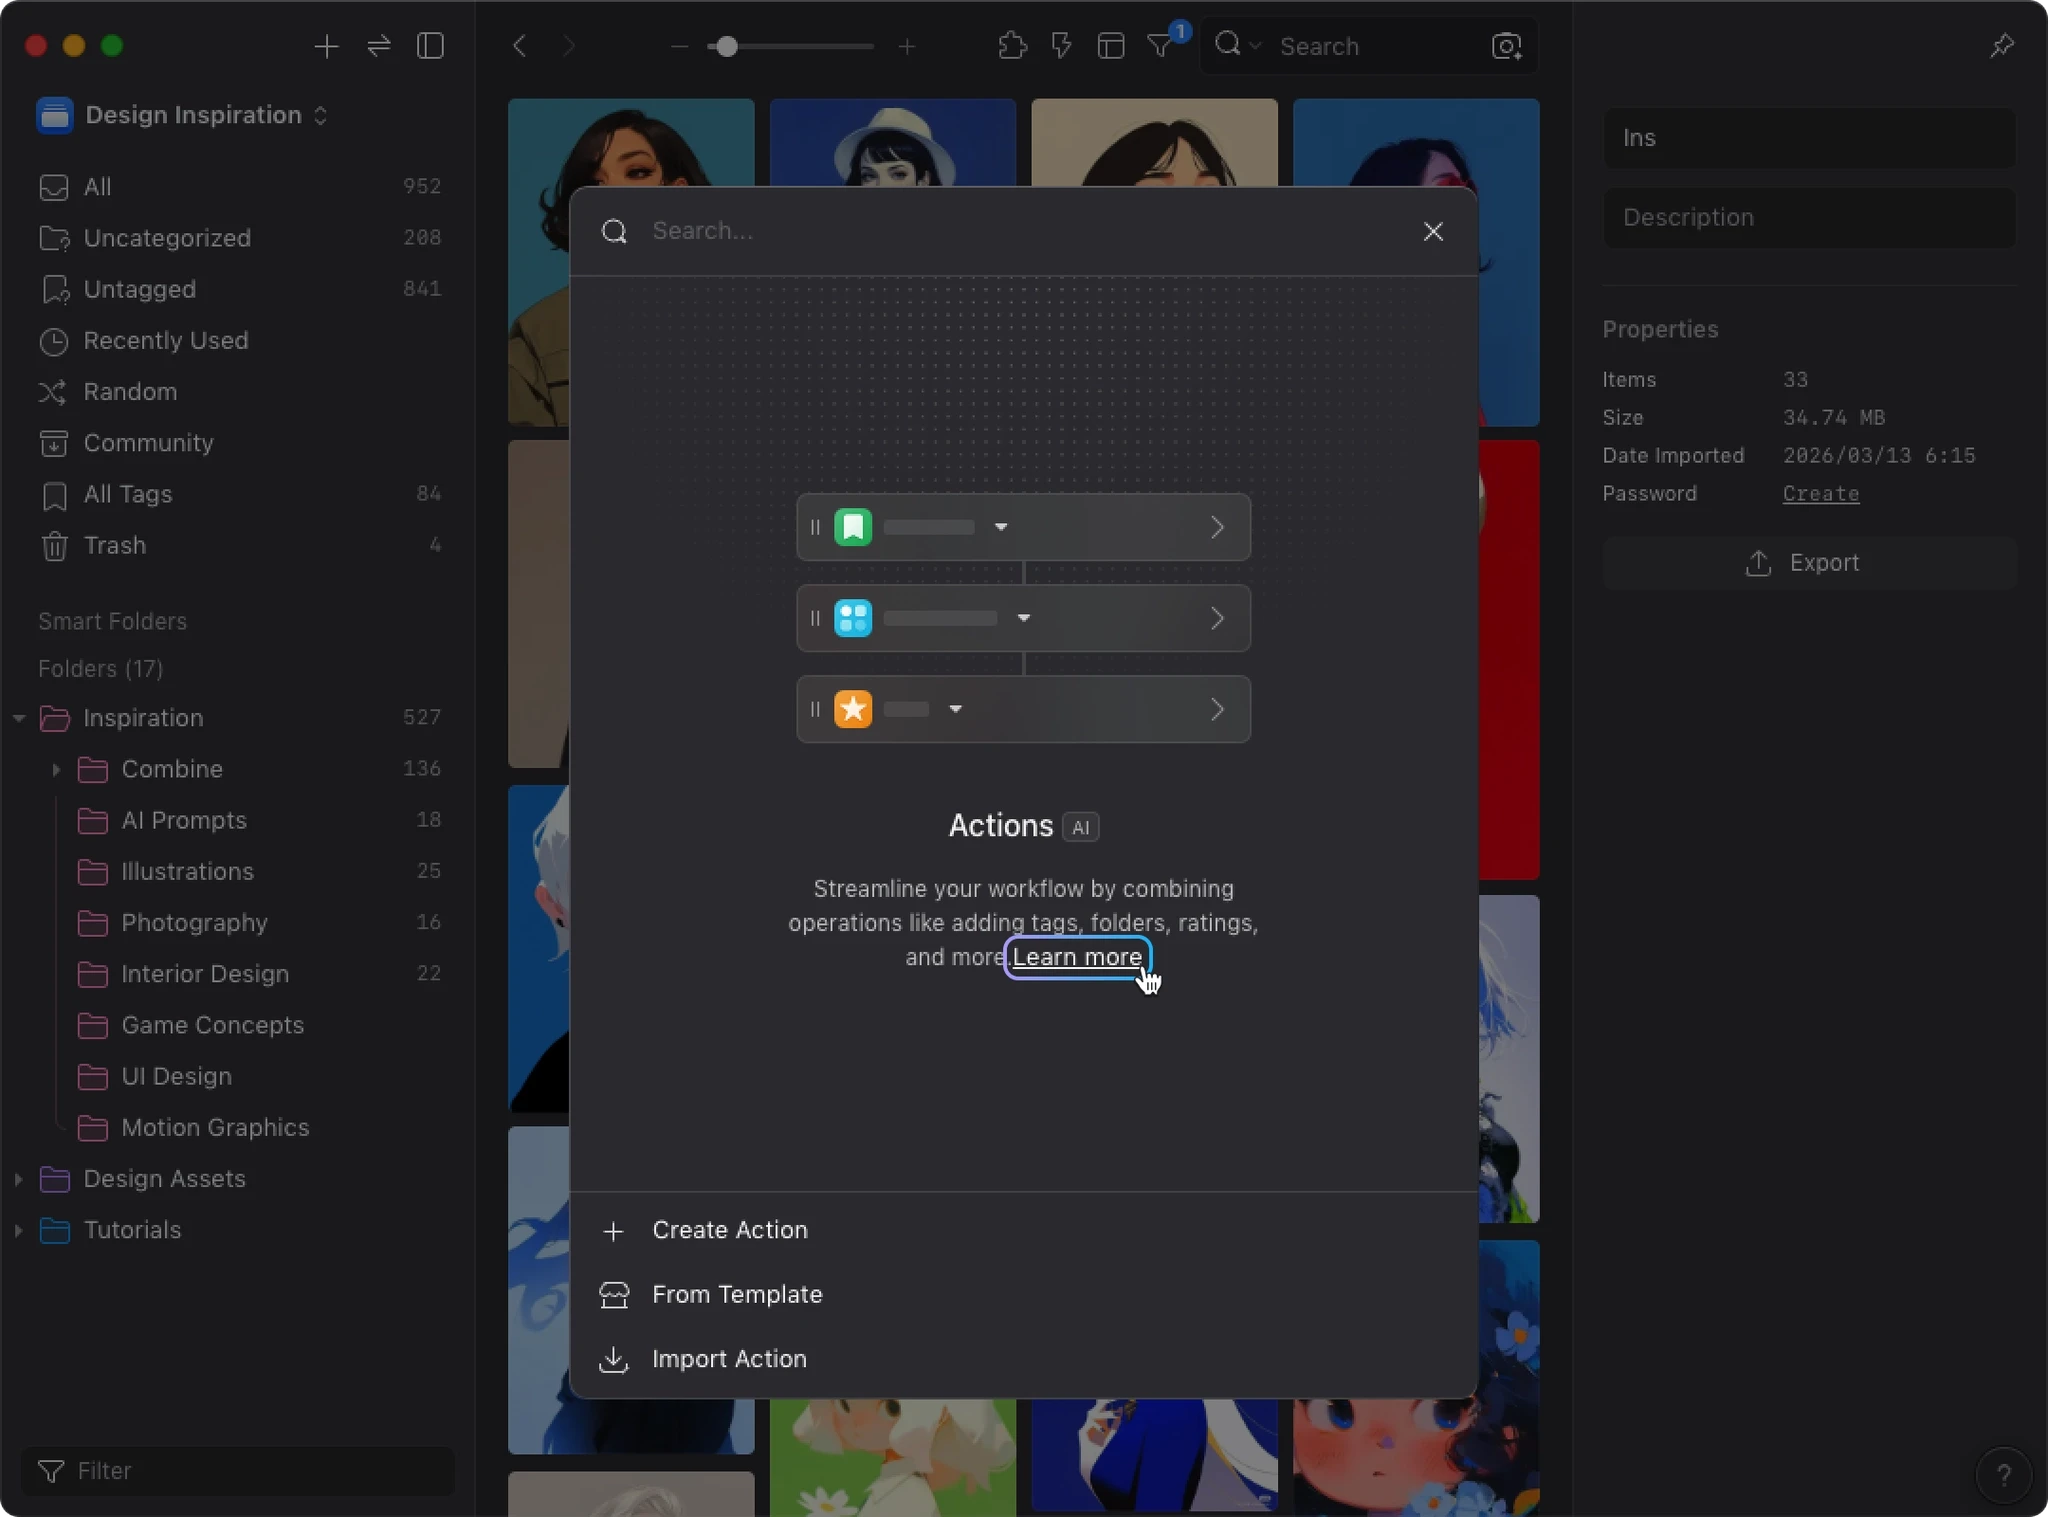Image resolution: width=2048 pixels, height=1517 pixels.
Task: Expand the Design Assets folder
Action: (18, 1179)
